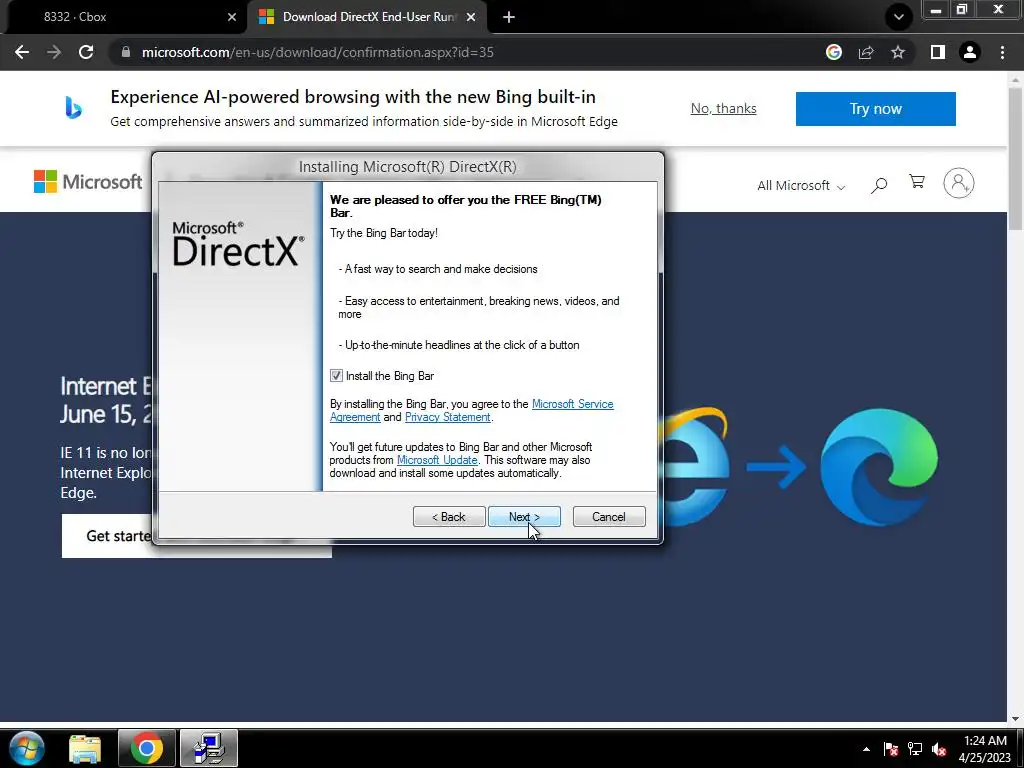Select the Download DirectX End-User Runtime tab

[x=367, y=17]
